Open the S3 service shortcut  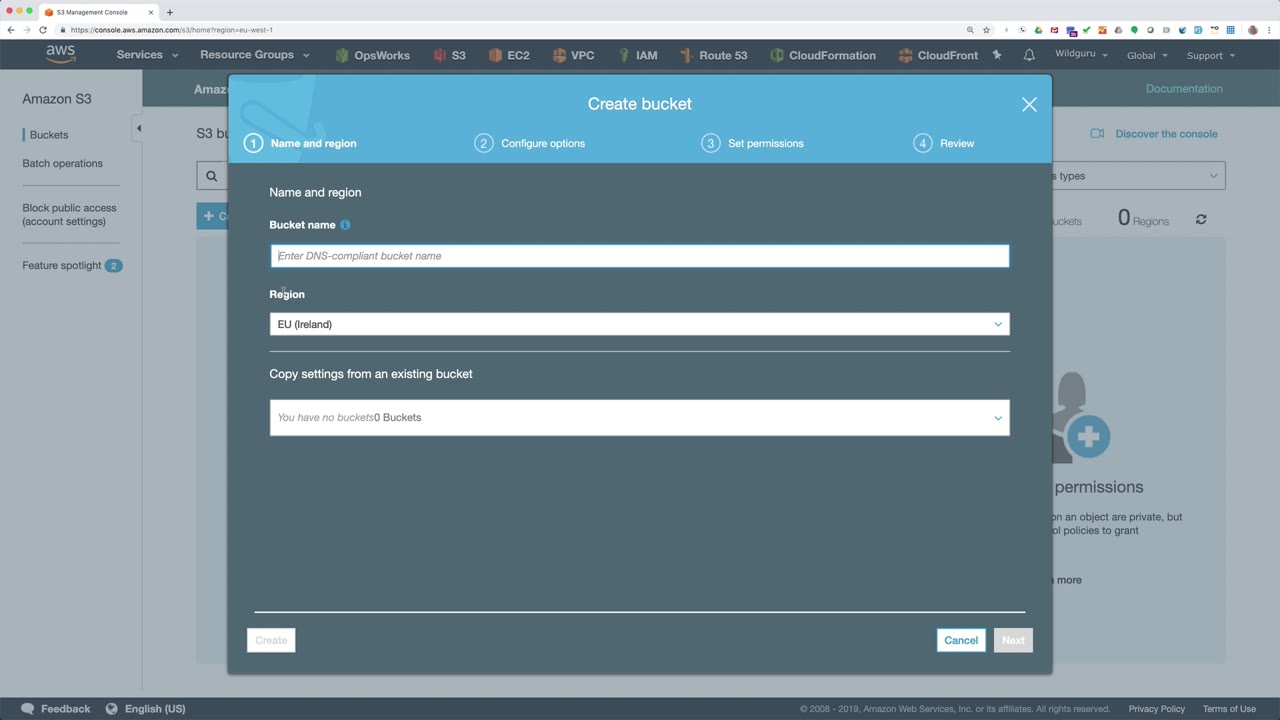click(x=449, y=55)
